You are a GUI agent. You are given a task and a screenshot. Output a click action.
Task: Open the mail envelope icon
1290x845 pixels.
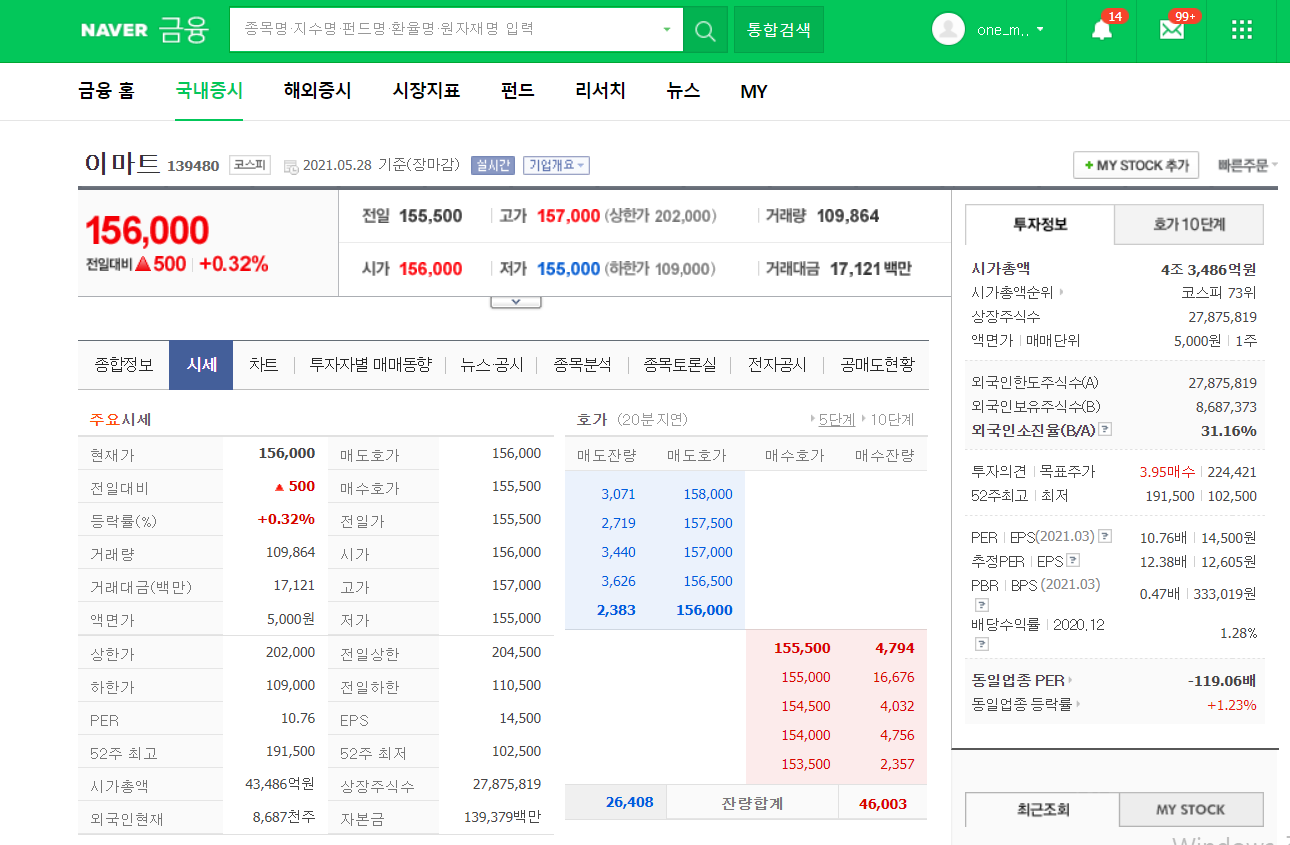(1171, 29)
